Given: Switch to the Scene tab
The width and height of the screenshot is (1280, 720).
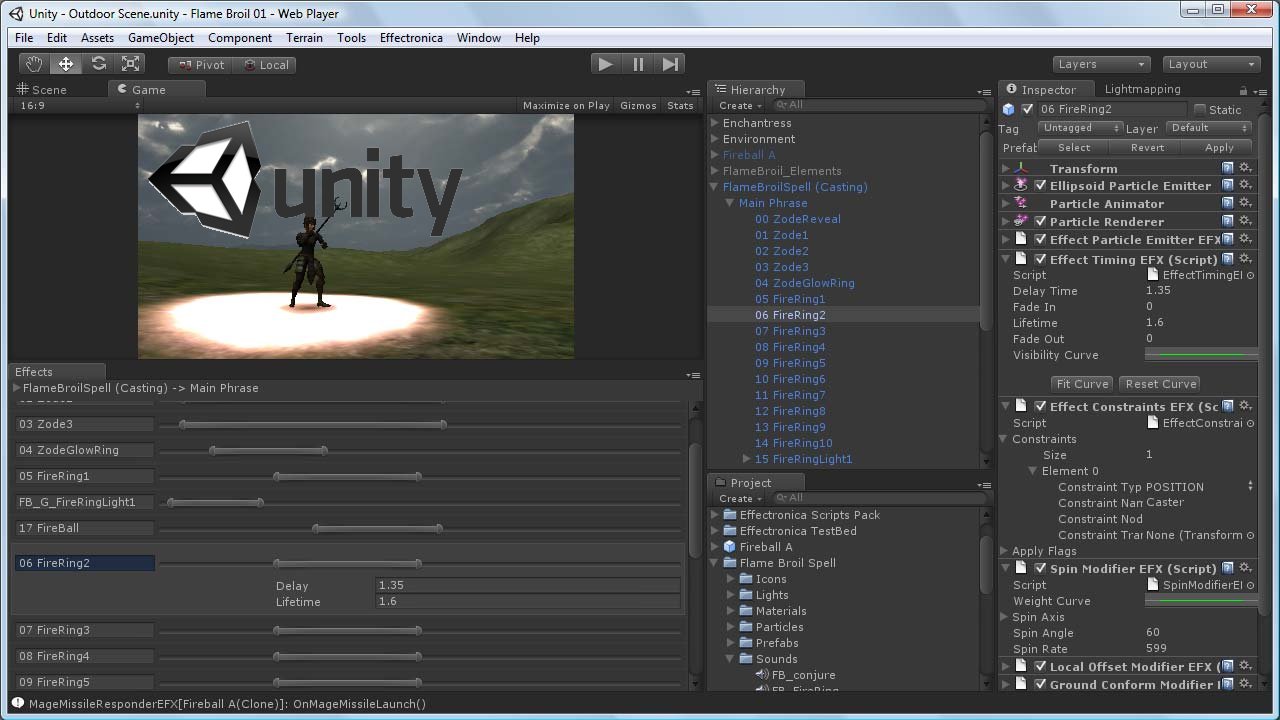Looking at the screenshot, I should pos(42,89).
